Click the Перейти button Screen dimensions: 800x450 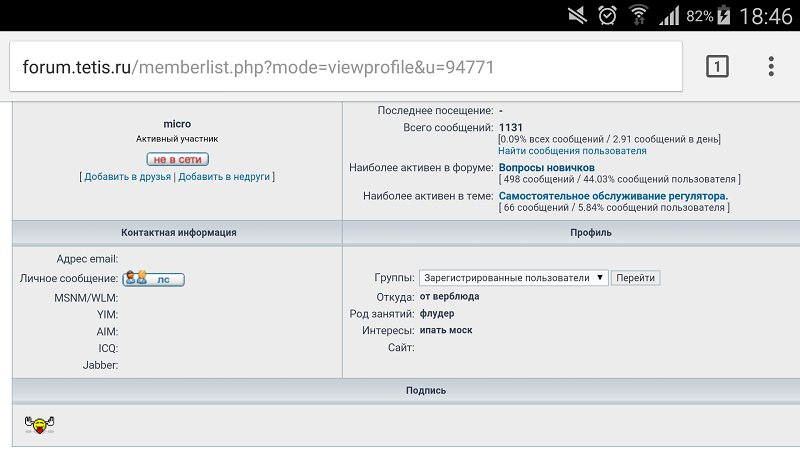click(x=635, y=278)
